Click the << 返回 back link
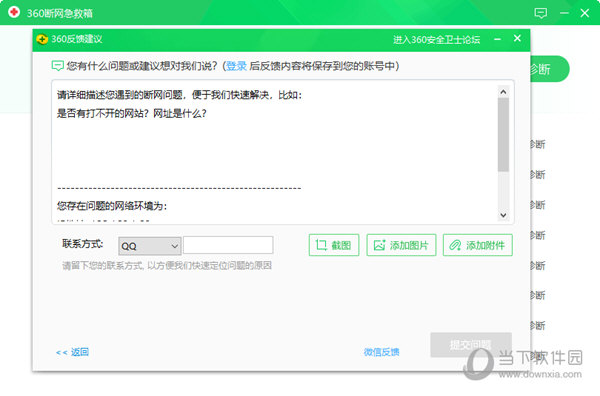This screenshot has height=396, width=600. click(72, 352)
